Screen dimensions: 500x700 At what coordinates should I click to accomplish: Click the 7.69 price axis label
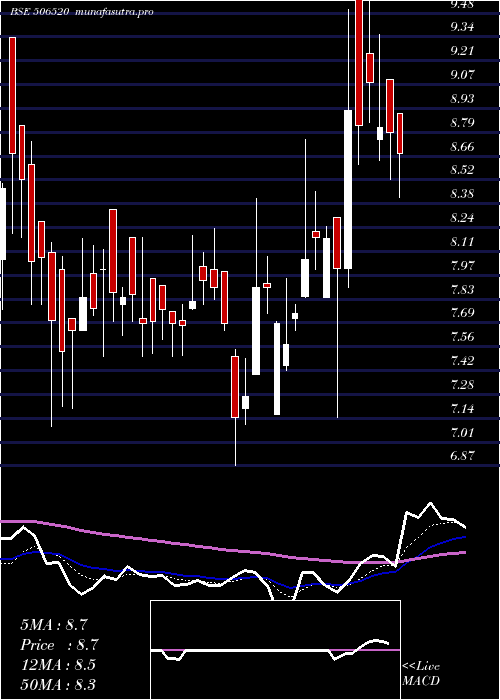pyautogui.click(x=462, y=312)
